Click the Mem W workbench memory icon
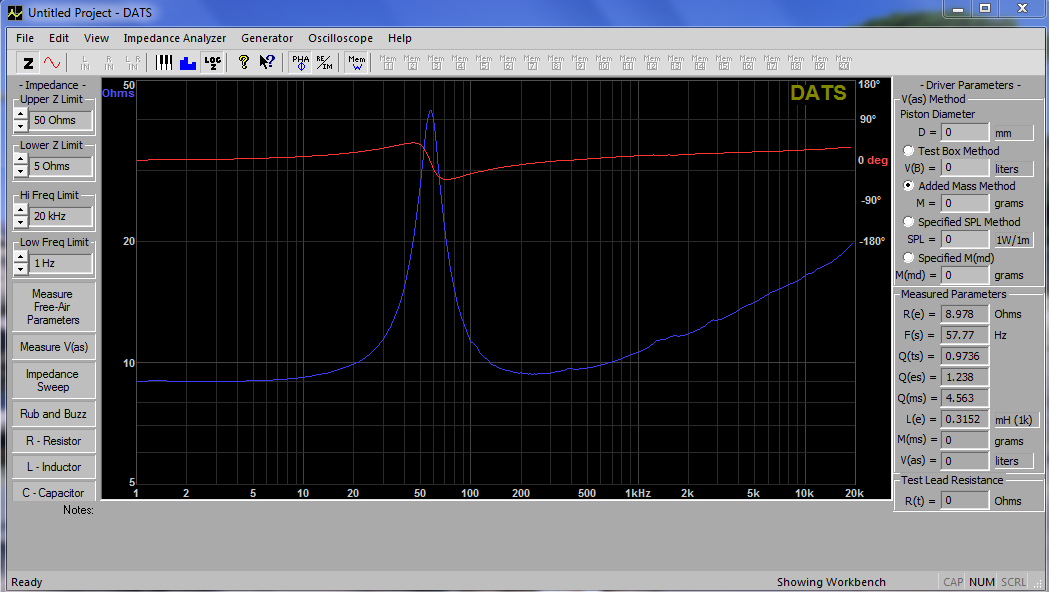 coord(357,63)
